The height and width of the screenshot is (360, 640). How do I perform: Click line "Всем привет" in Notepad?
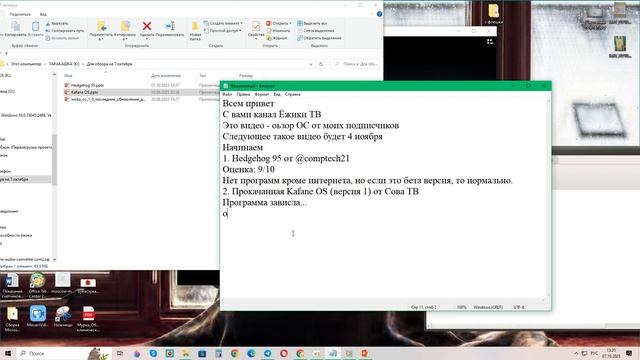[x=248, y=103]
